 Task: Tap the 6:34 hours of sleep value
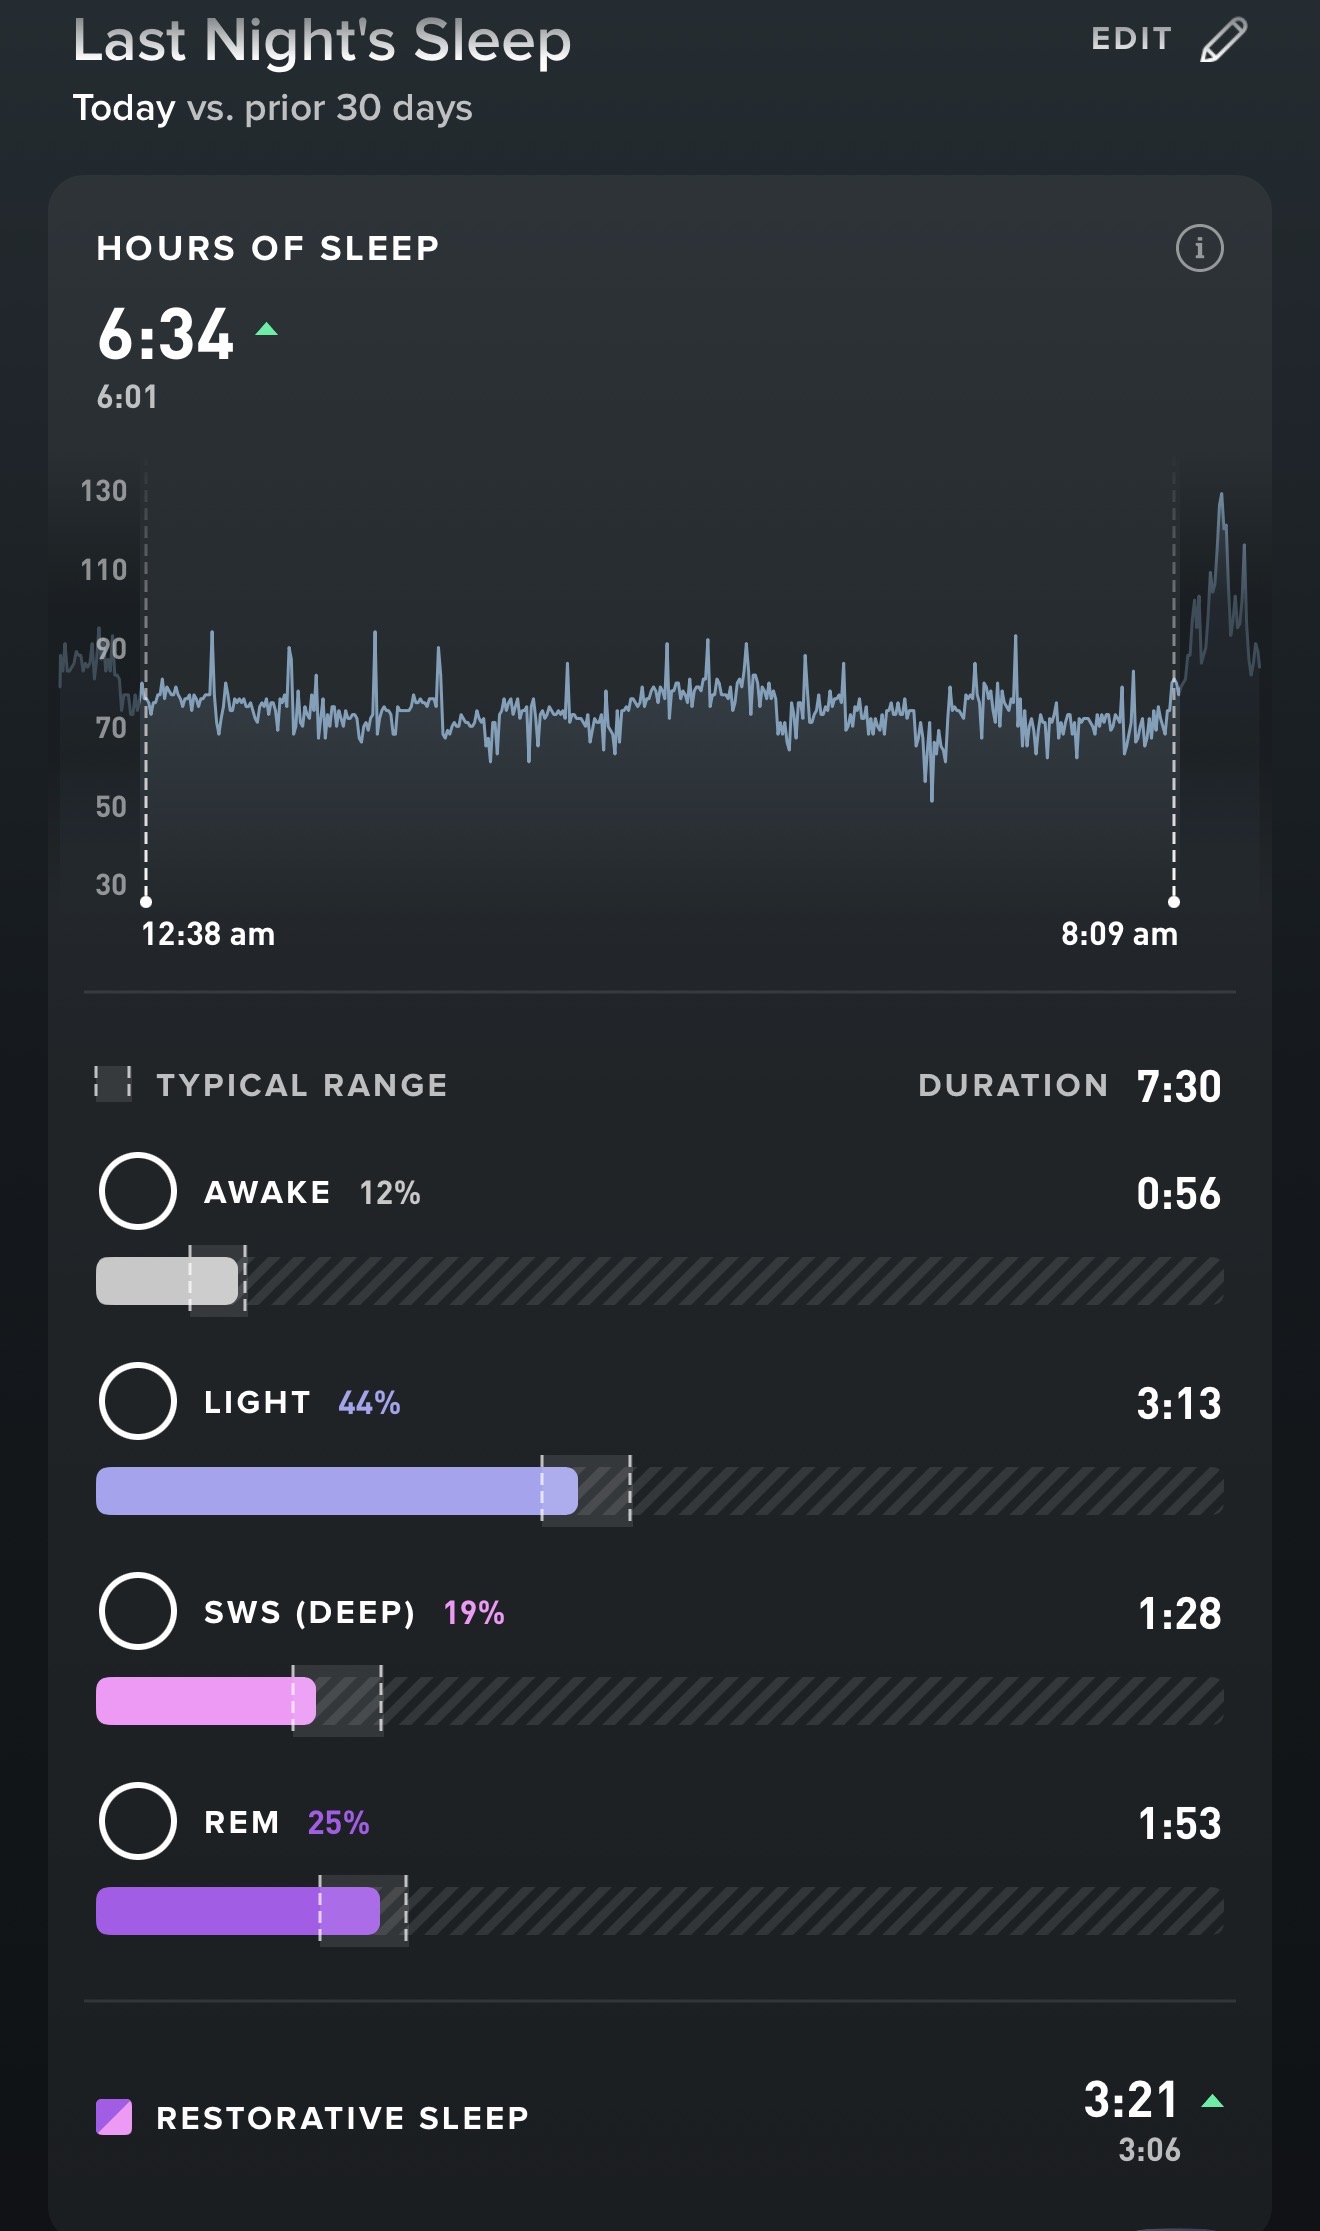166,334
